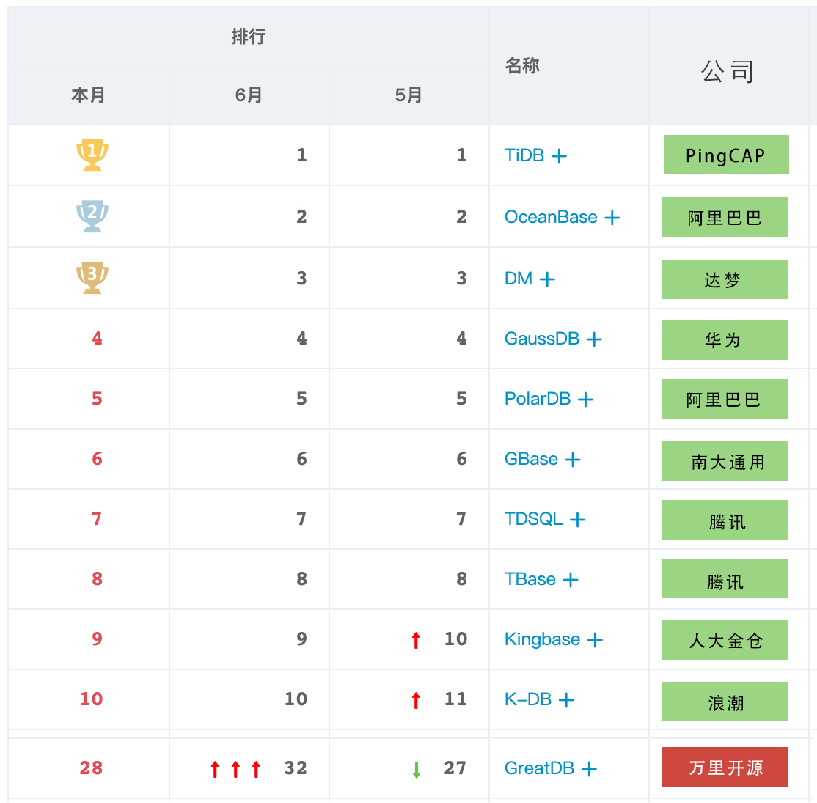Click the red up arrow in the Kingbase row
Viewport: 817px width, 803px height.
pyautogui.click(x=416, y=640)
